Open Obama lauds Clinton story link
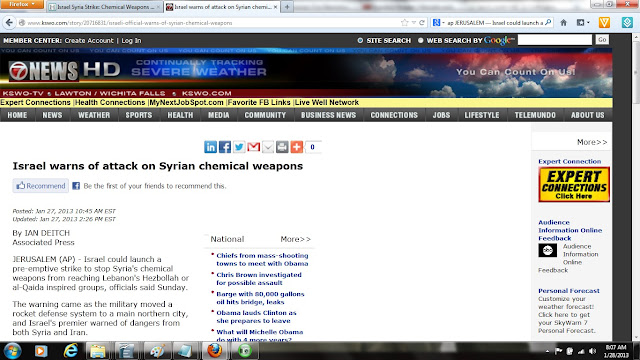This screenshot has height=360, width=640. point(256,317)
